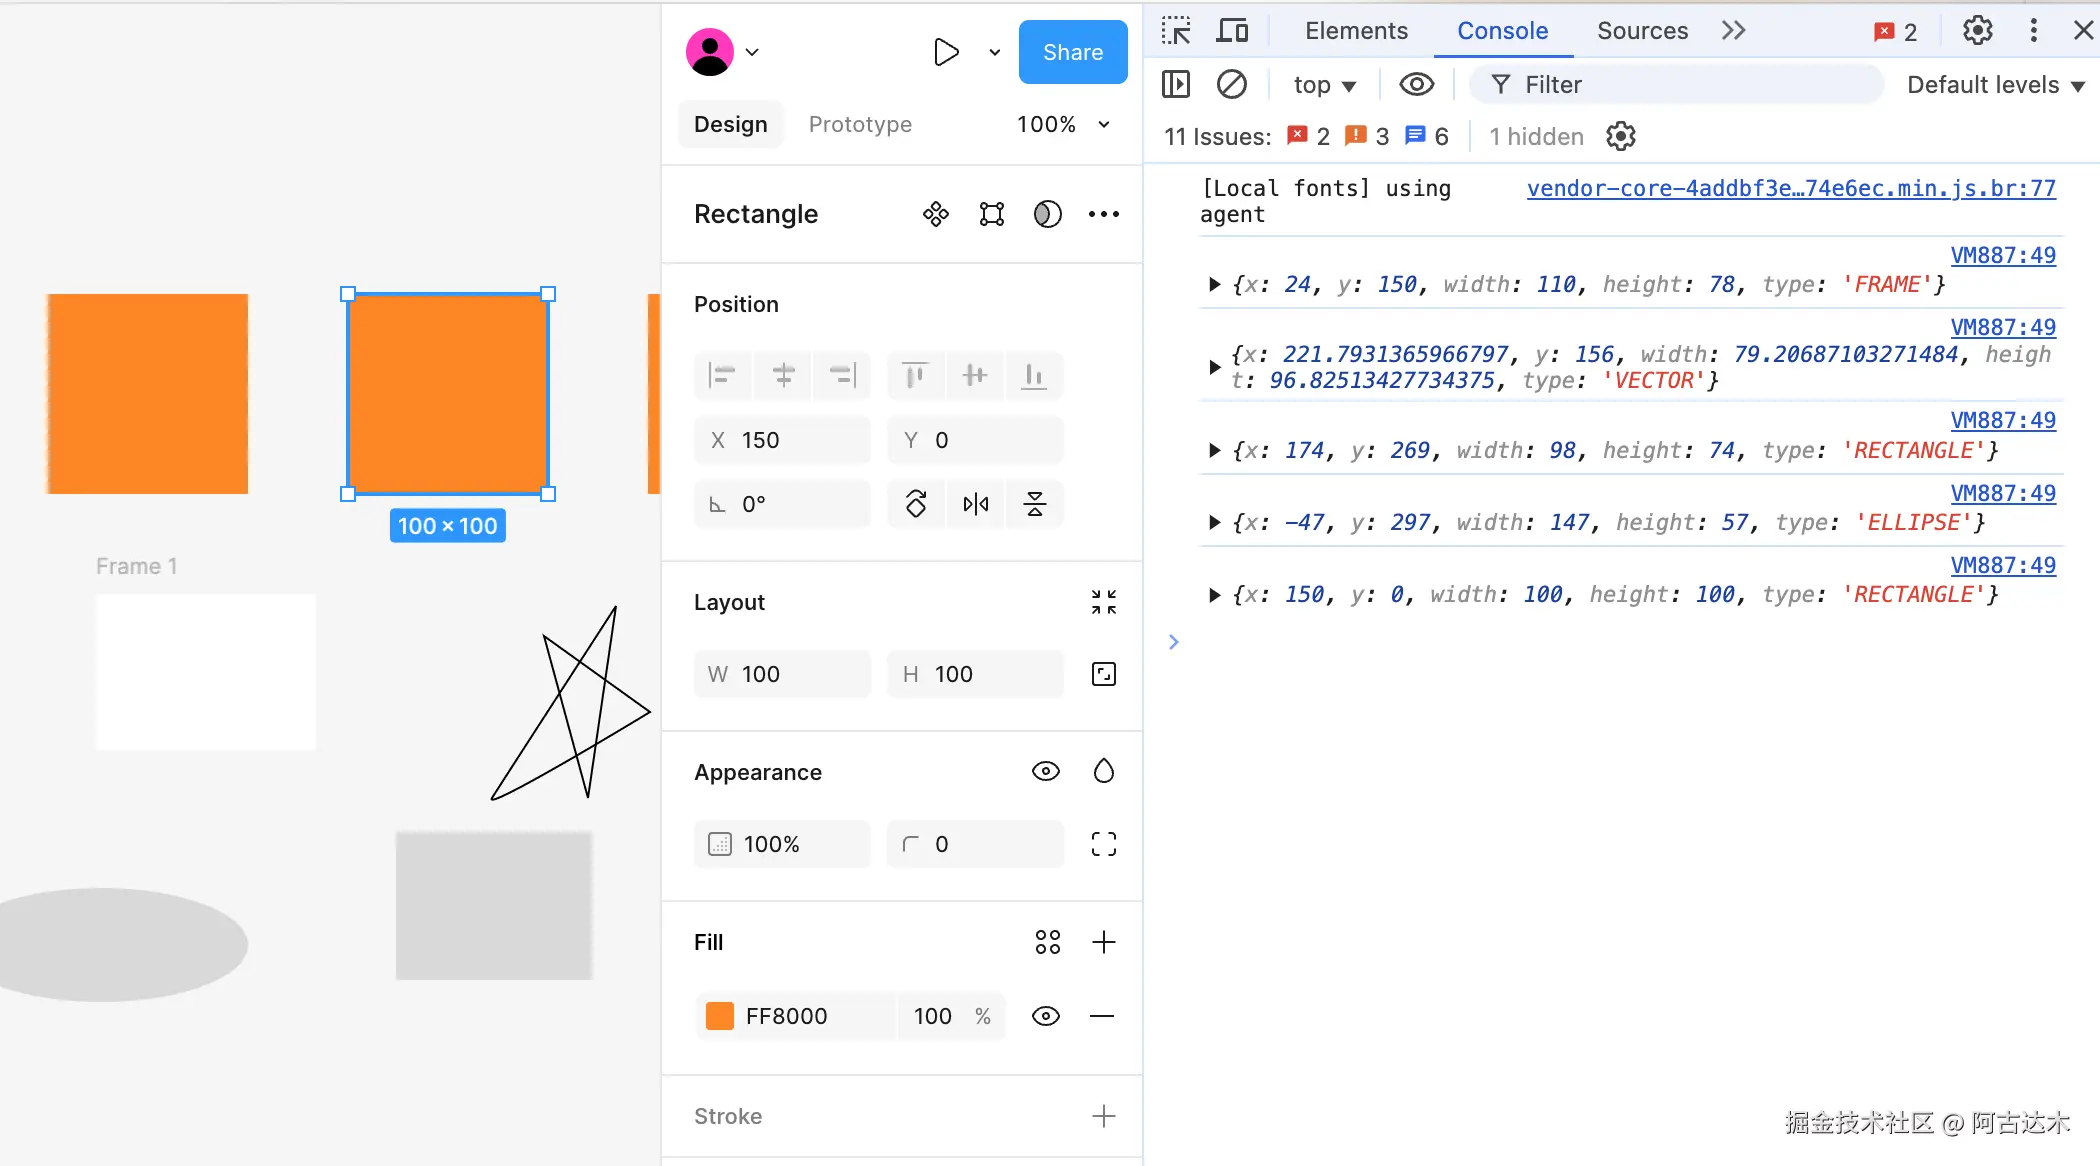This screenshot has width=2100, height=1166.
Task: Toggle the FF8000 fill visibility eye
Action: coord(1045,1016)
